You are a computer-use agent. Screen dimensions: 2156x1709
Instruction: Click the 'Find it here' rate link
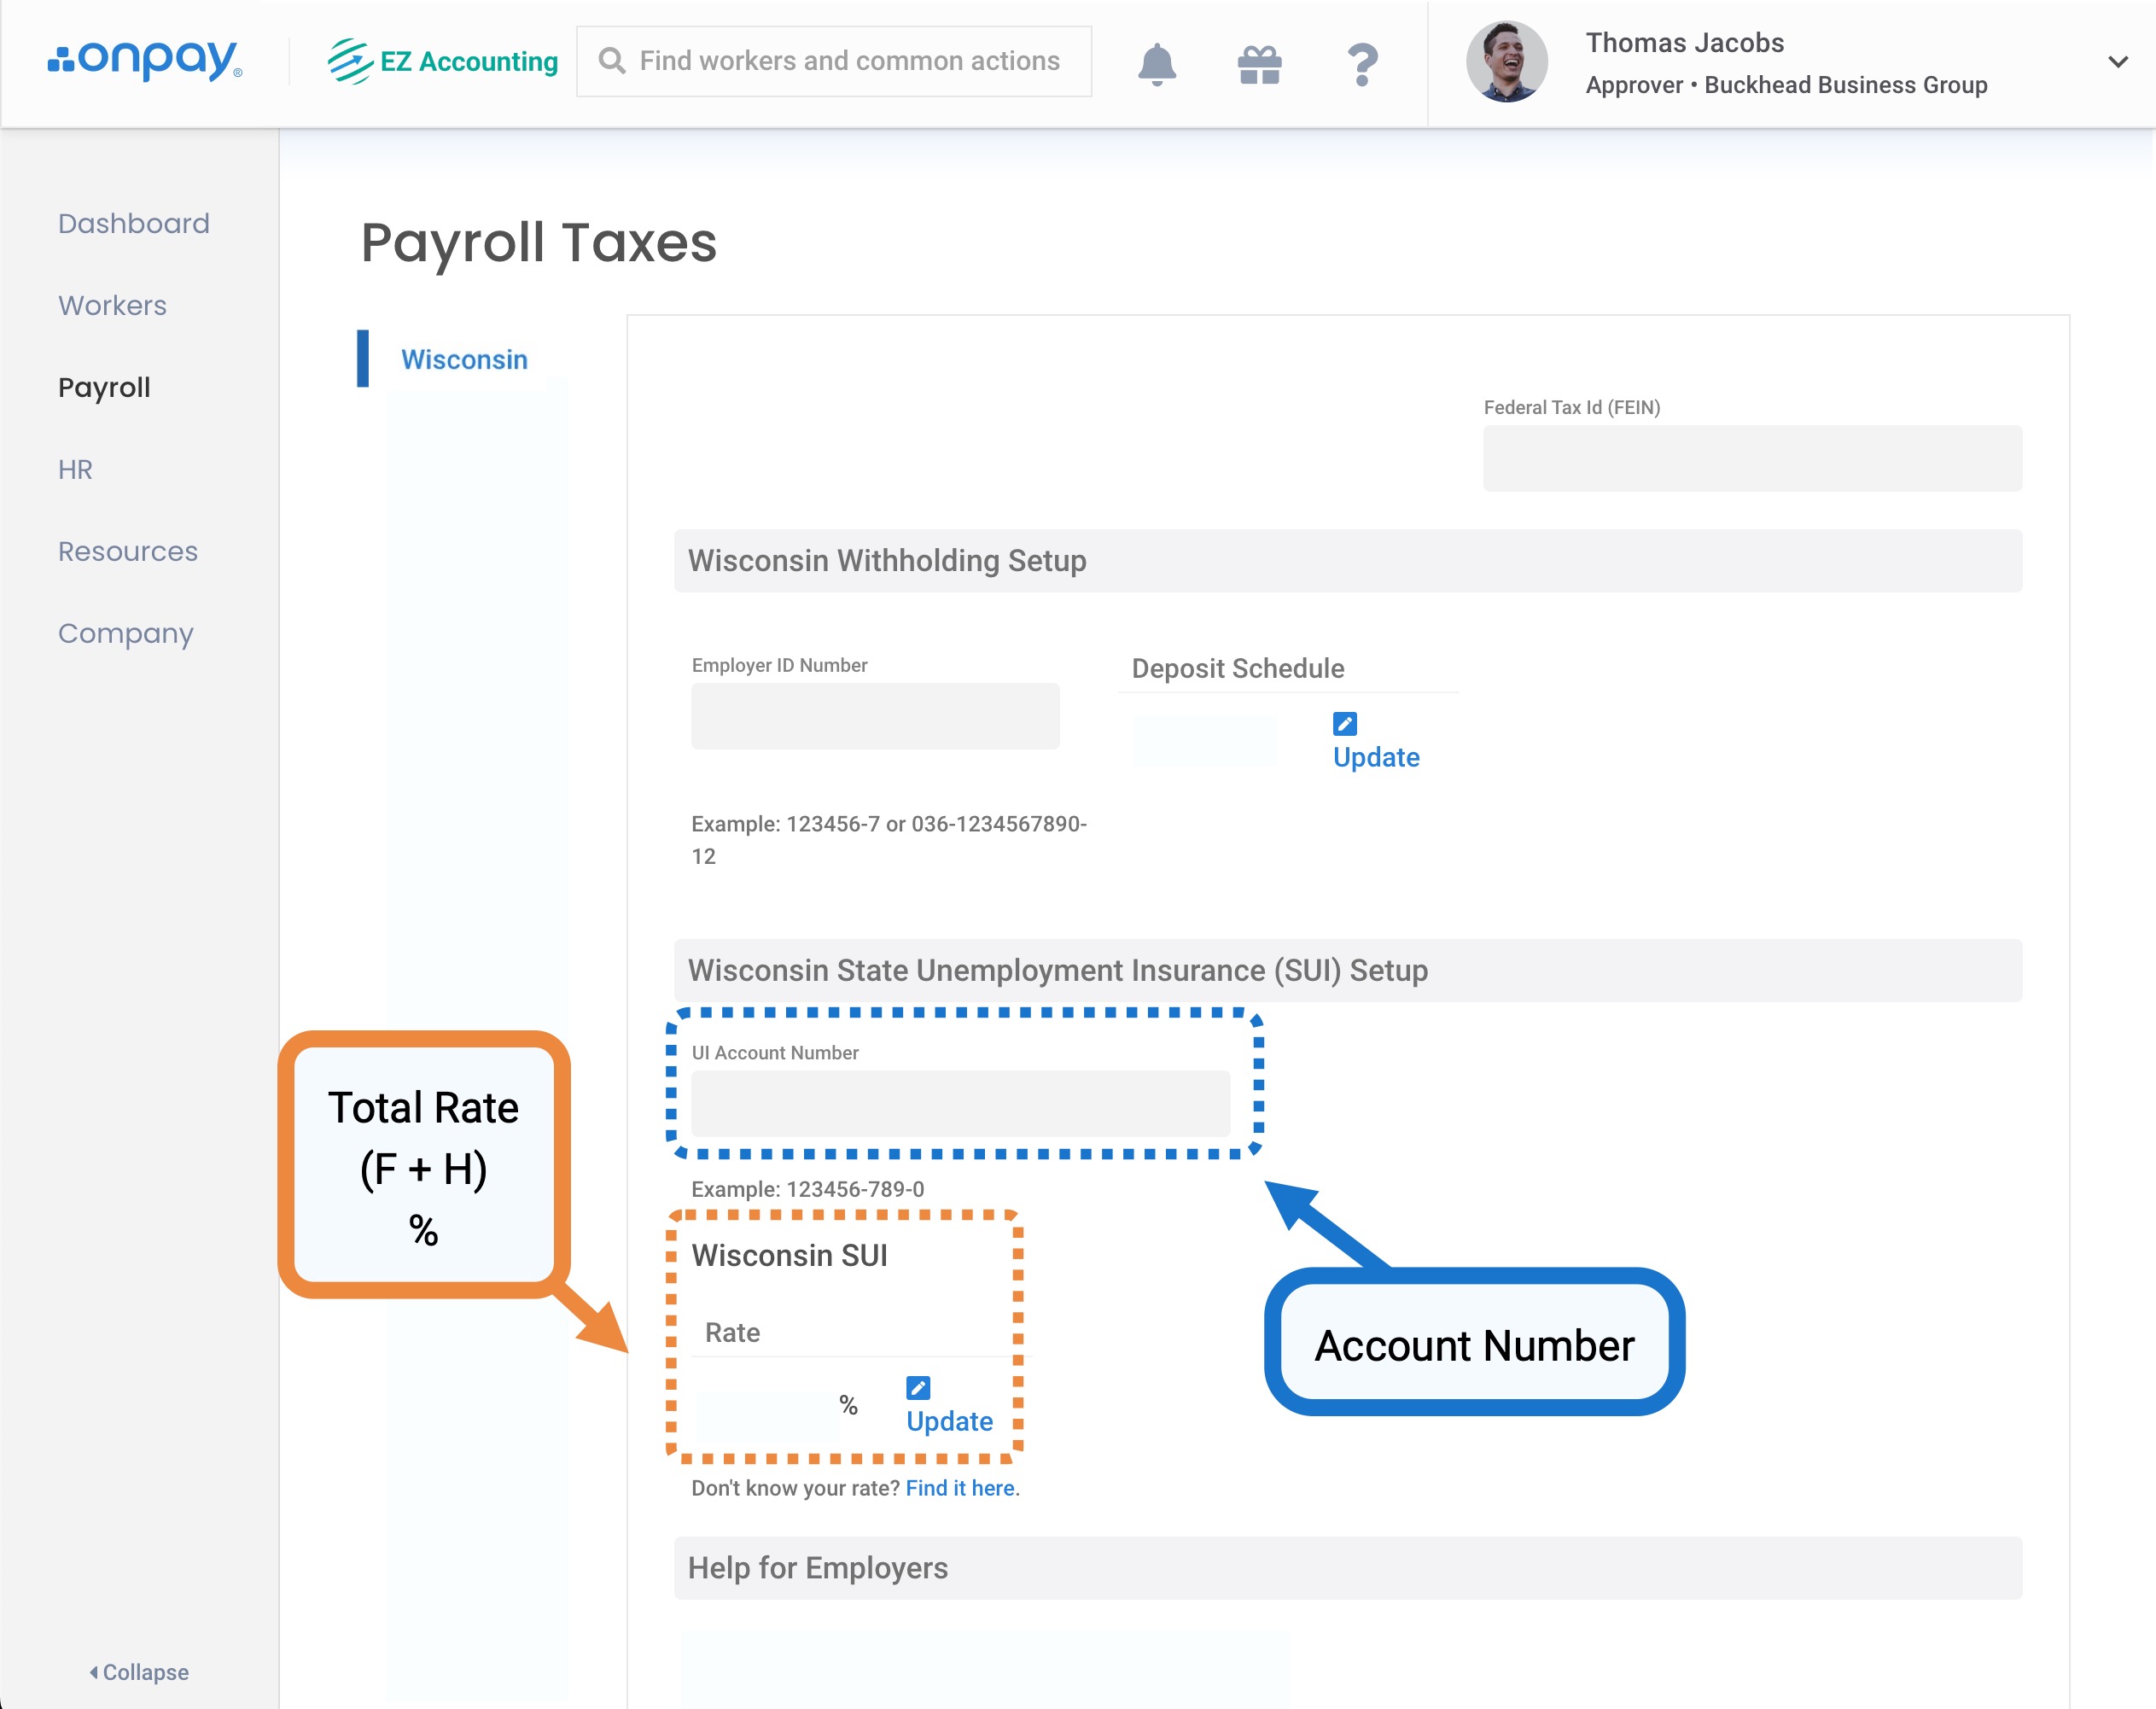pyautogui.click(x=960, y=1488)
